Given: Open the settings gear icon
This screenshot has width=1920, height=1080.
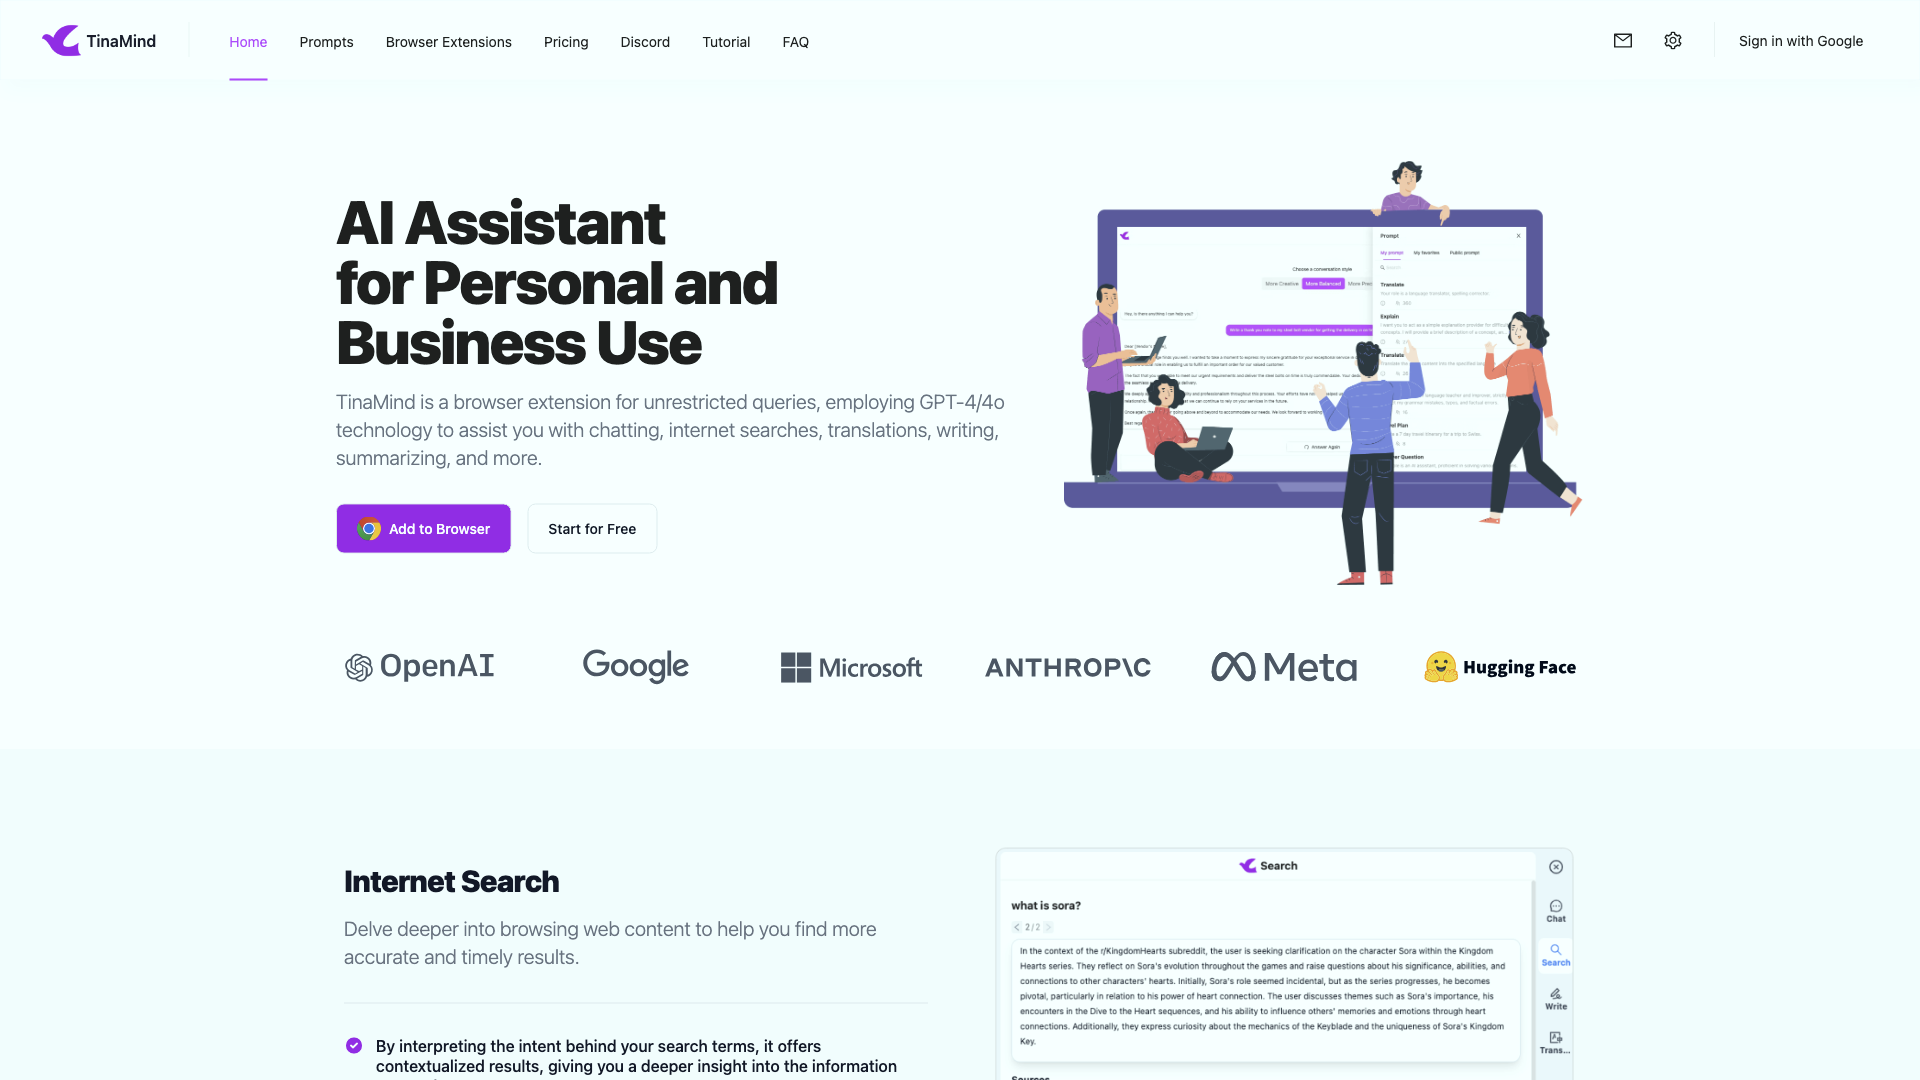Looking at the screenshot, I should point(1673,41).
